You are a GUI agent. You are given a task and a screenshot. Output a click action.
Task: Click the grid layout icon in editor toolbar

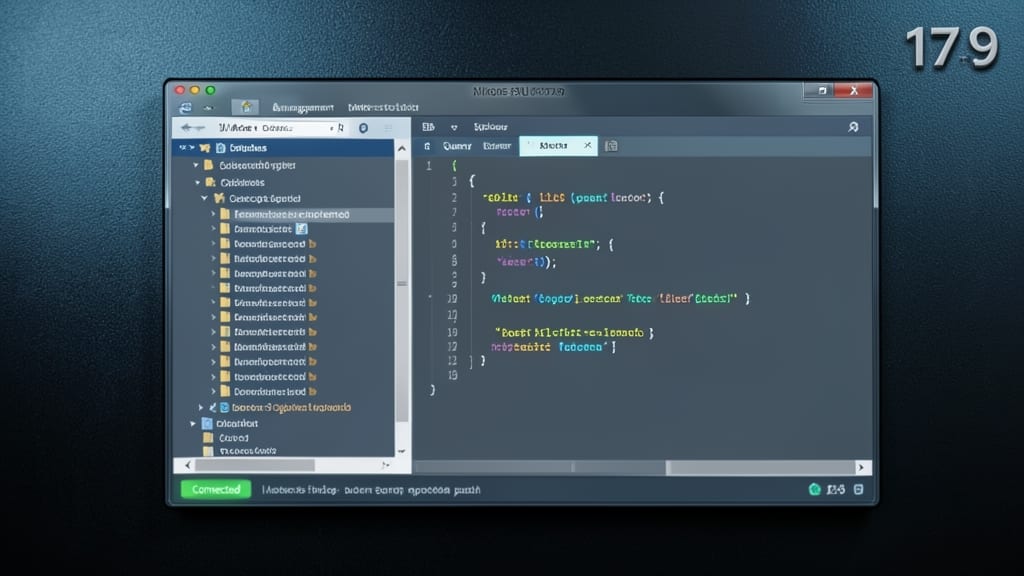(428, 127)
